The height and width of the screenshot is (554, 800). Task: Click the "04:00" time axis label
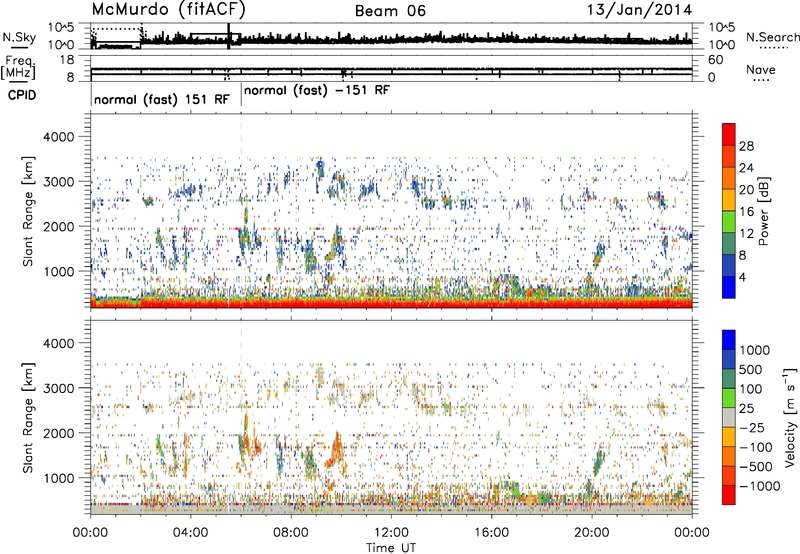pos(190,533)
